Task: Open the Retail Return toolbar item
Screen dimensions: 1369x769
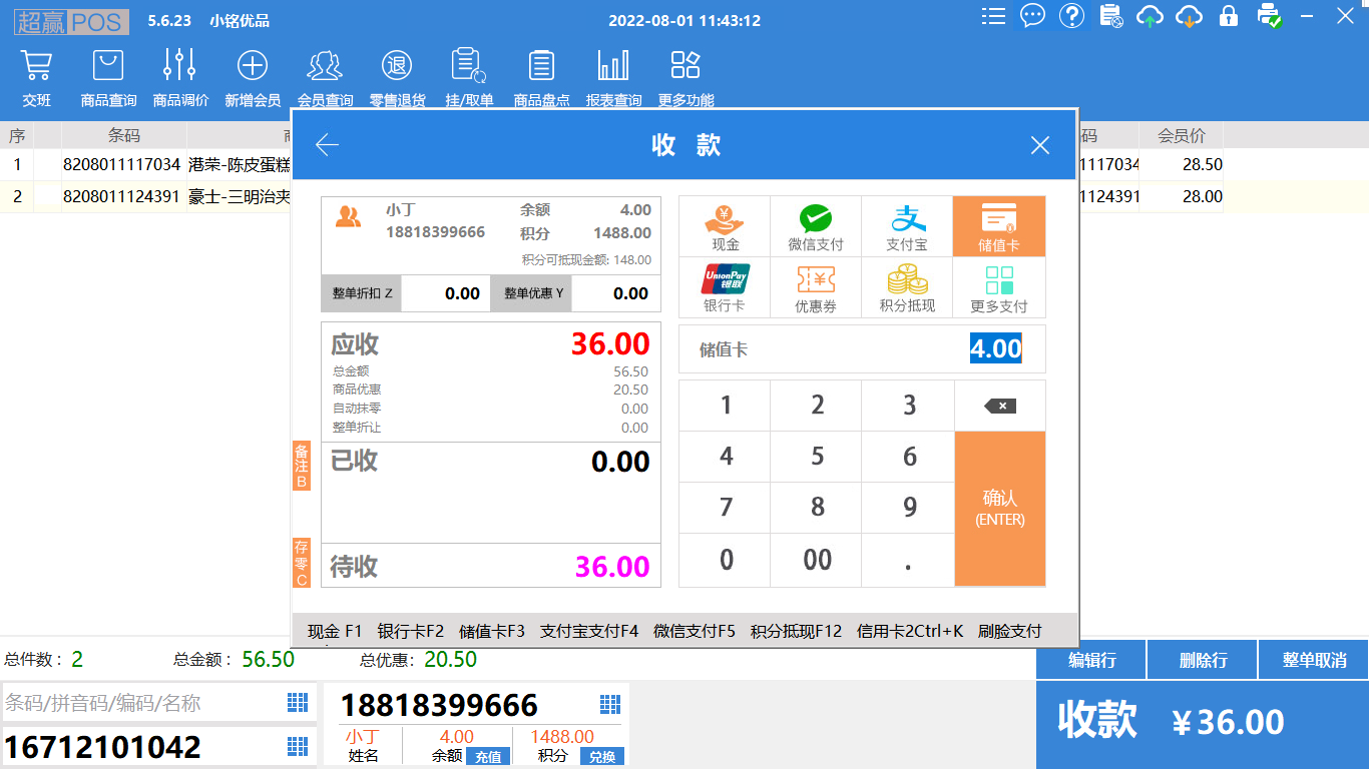Action: [397, 78]
